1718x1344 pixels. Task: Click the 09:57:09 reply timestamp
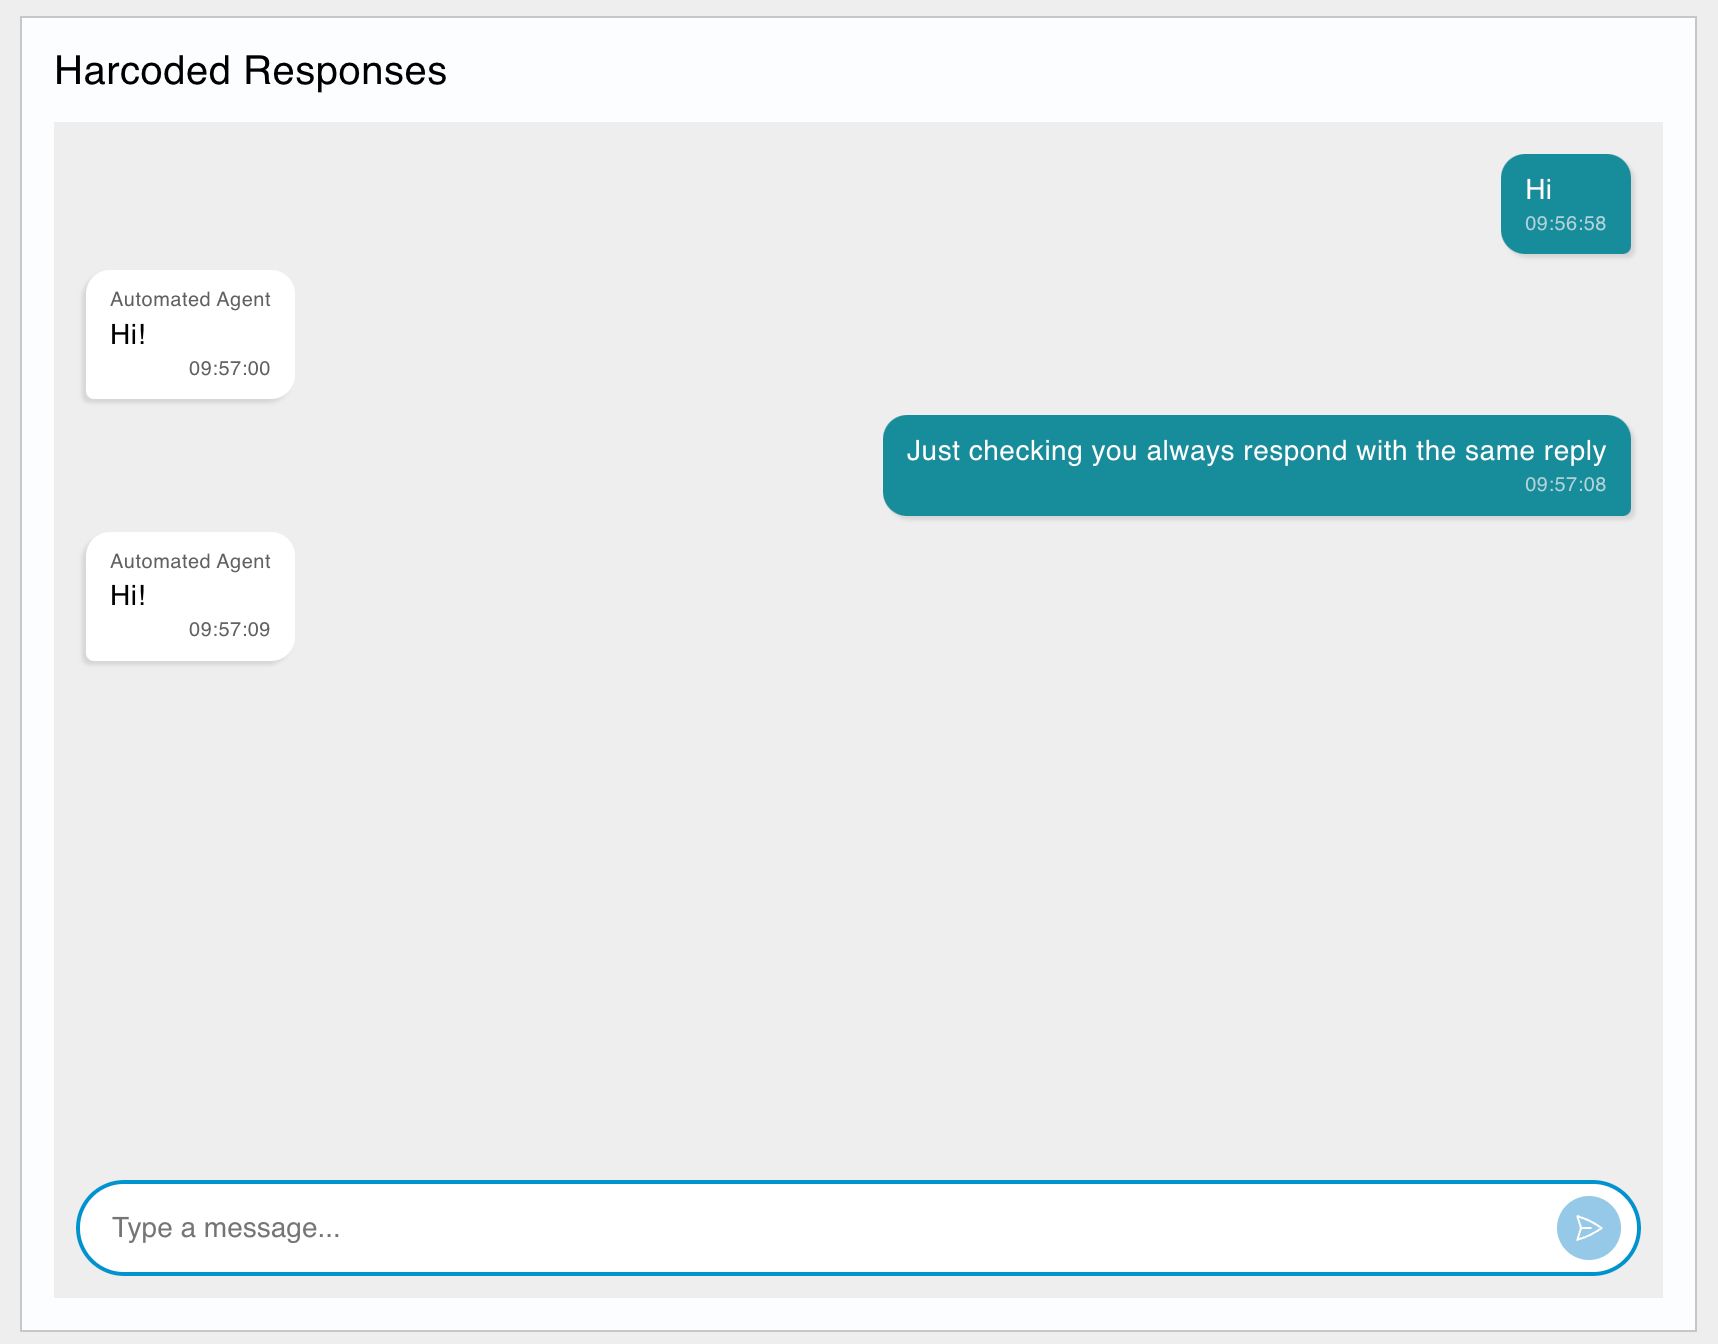coord(229,629)
